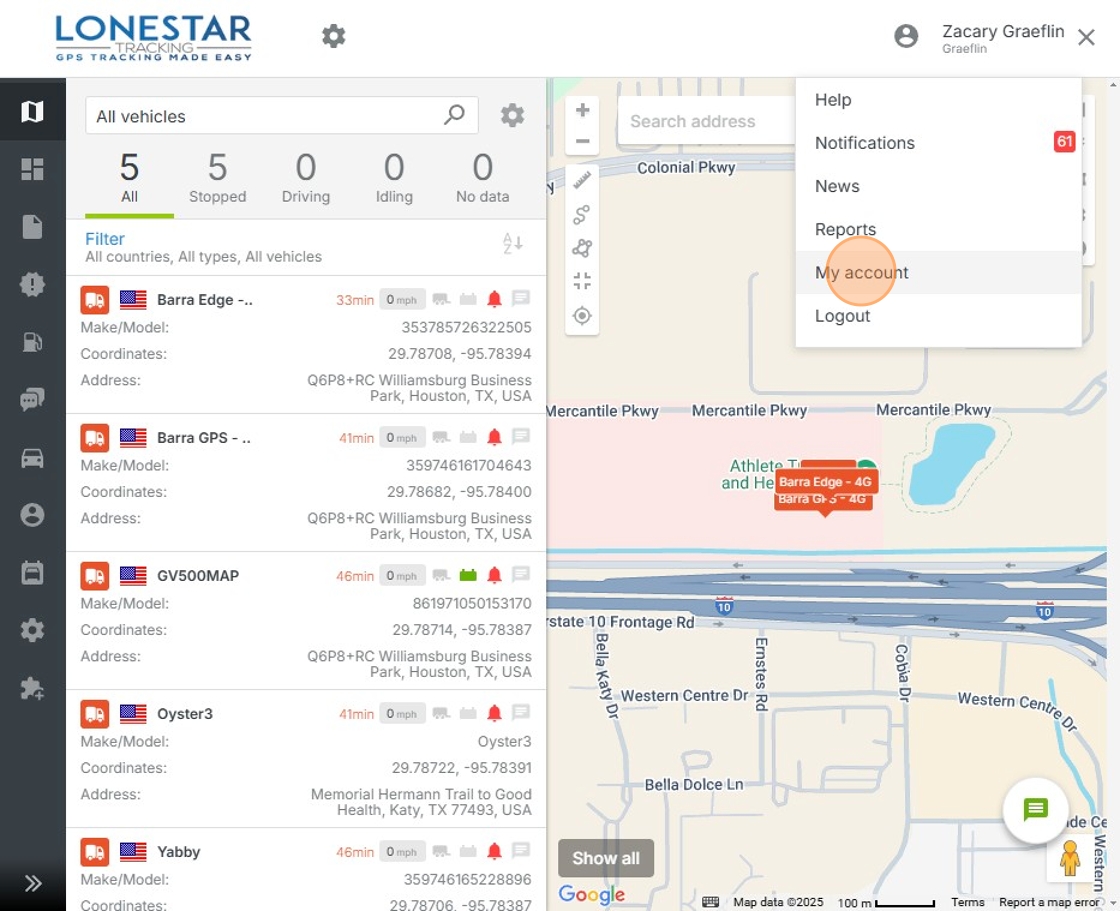Viewport: 1120px width, 911px height.
Task: Click Barra Edge 0 mph speed badge
Action: pyautogui.click(x=401, y=299)
